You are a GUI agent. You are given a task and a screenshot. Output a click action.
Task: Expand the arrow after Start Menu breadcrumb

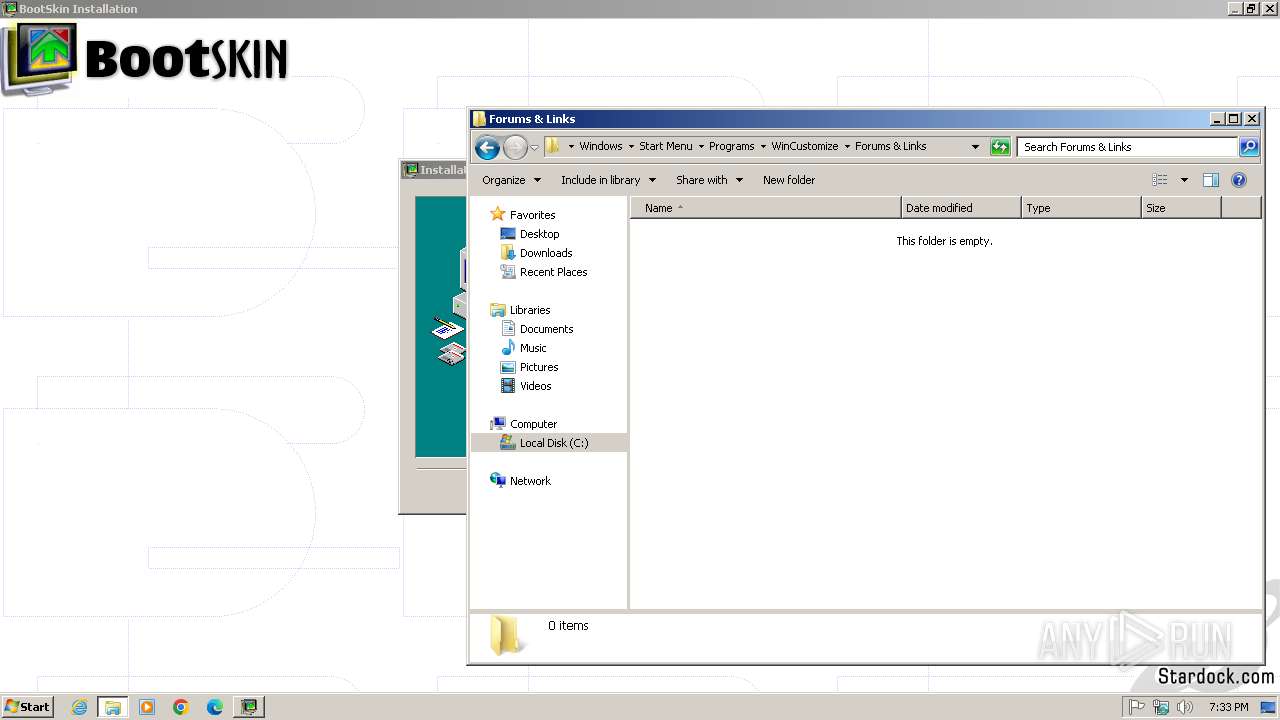click(x=701, y=146)
